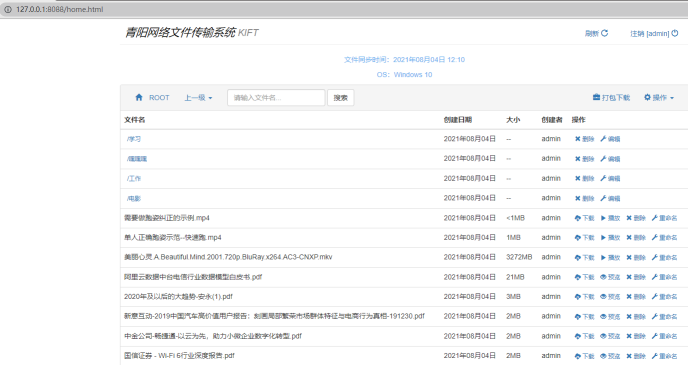The width and height of the screenshot is (688, 365).
Task: Click the refresh icon next to 刷新
Action: [605, 33]
